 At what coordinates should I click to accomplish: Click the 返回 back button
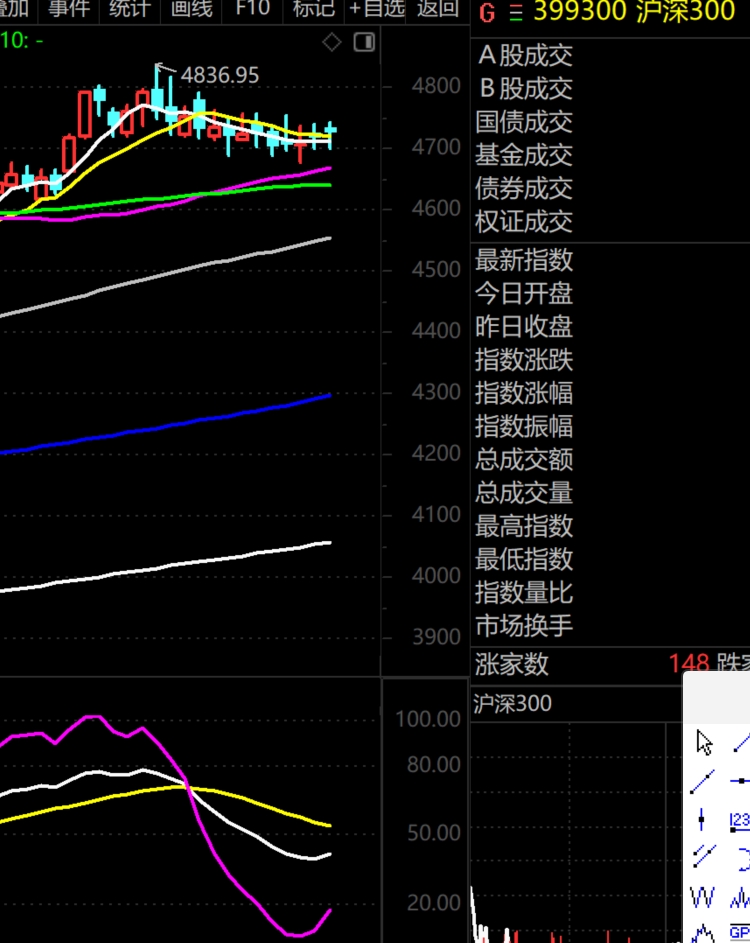[x=437, y=10]
